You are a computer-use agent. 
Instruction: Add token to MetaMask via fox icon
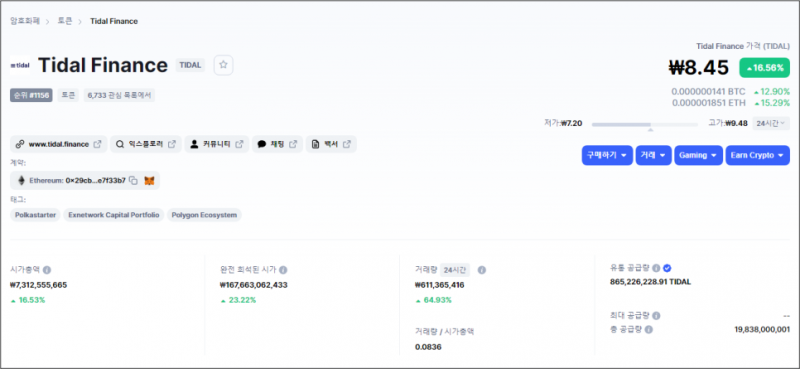coord(149,181)
